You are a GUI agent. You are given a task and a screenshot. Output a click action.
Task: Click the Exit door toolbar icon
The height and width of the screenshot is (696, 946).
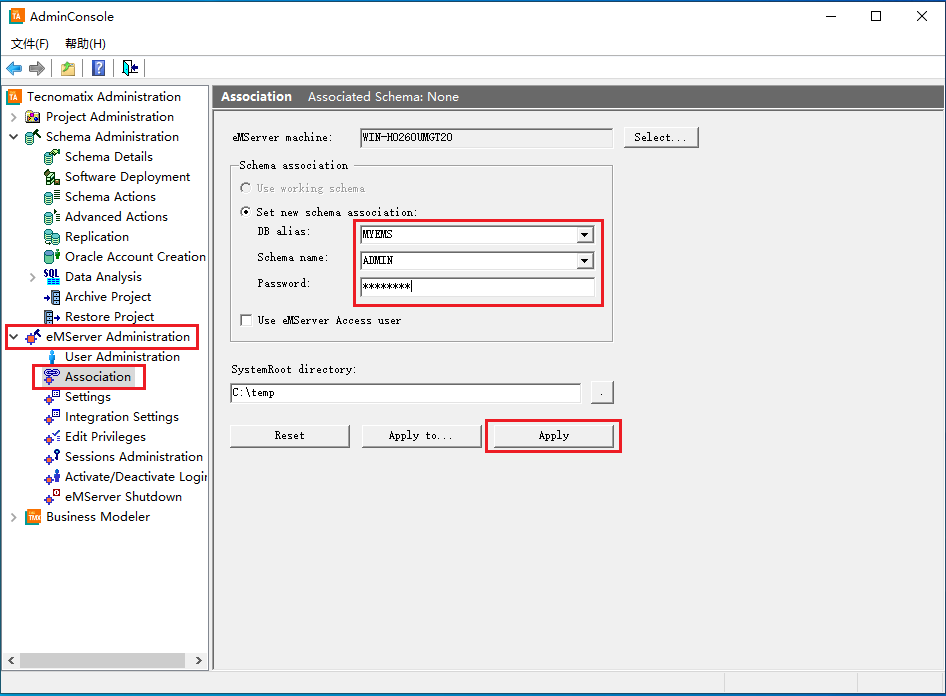point(130,68)
